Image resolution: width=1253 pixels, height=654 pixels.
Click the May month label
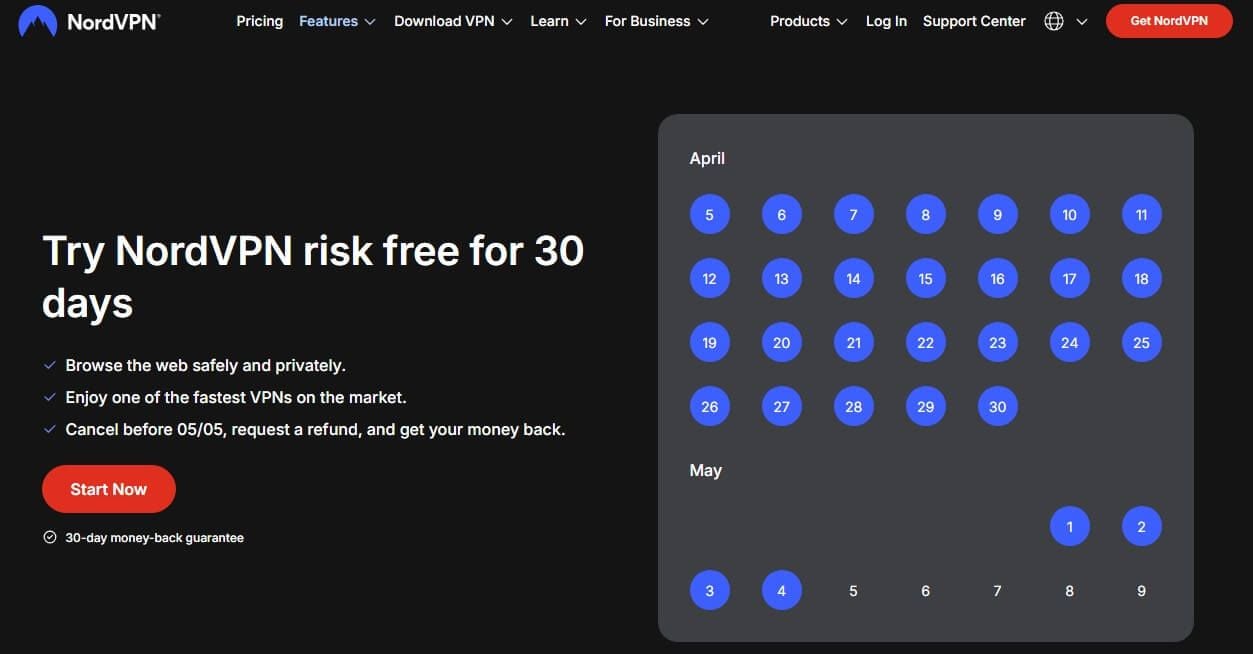point(705,470)
